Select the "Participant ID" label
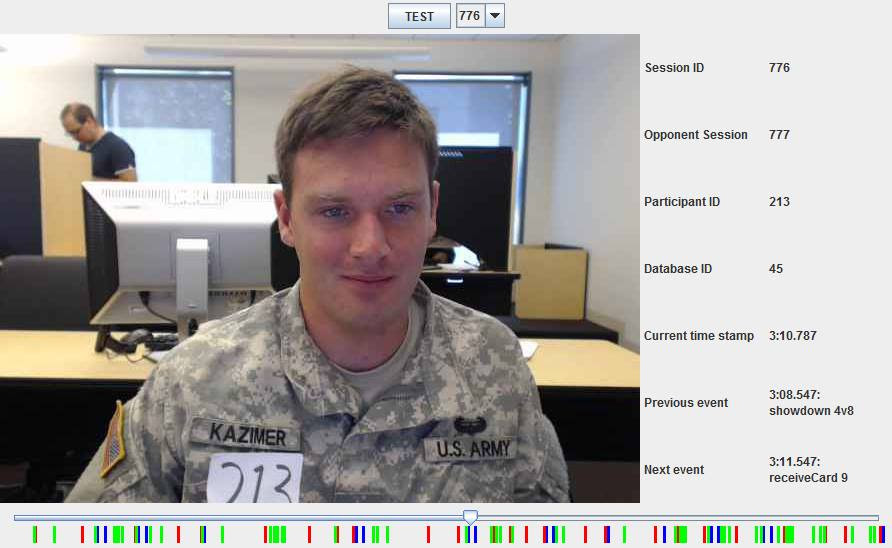 pos(682,202)
